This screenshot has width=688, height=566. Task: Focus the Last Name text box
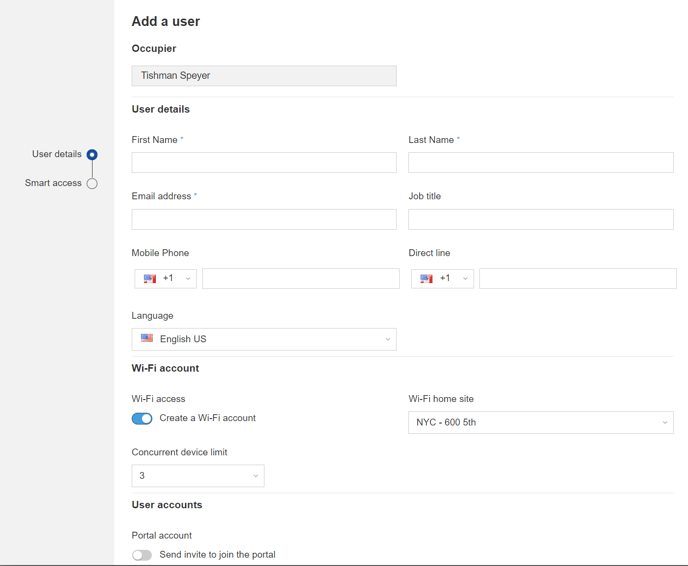pyautogui.click(x=540, y=163)
